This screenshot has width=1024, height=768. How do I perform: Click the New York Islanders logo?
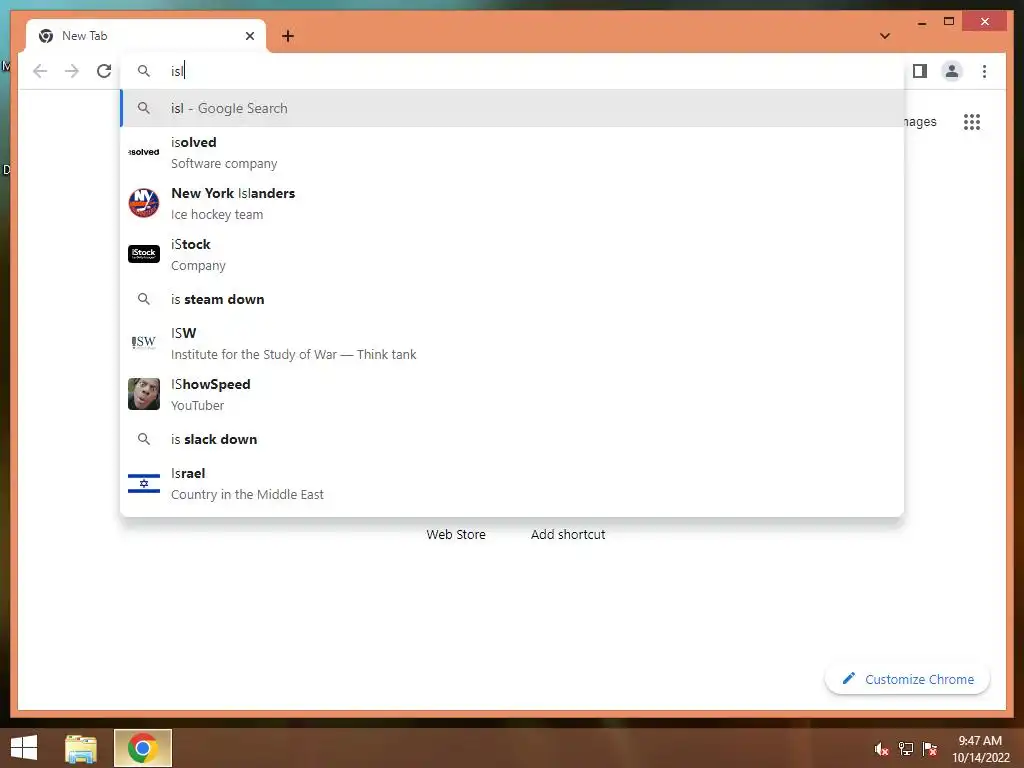(144, 203)
